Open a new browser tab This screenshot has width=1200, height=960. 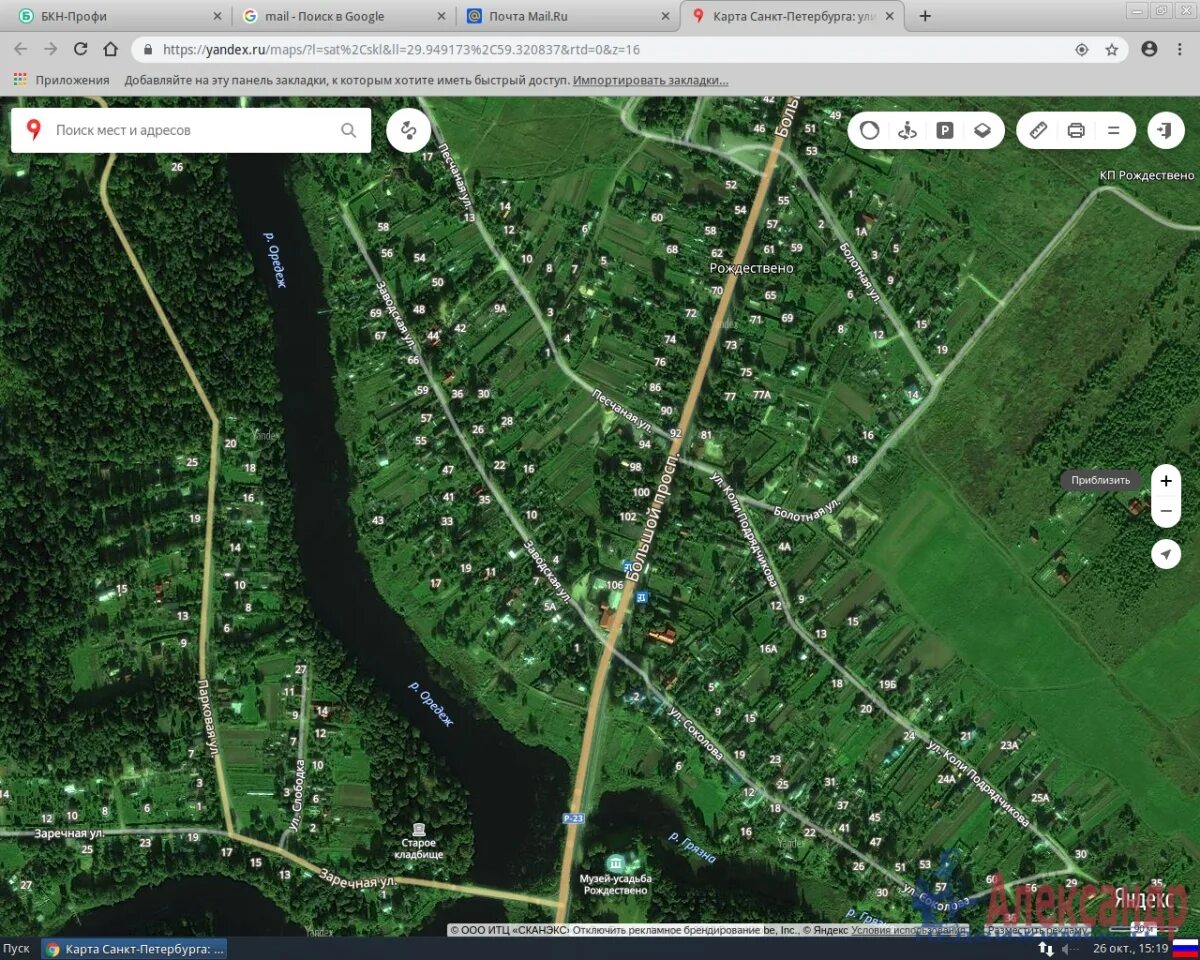[925, 16]
